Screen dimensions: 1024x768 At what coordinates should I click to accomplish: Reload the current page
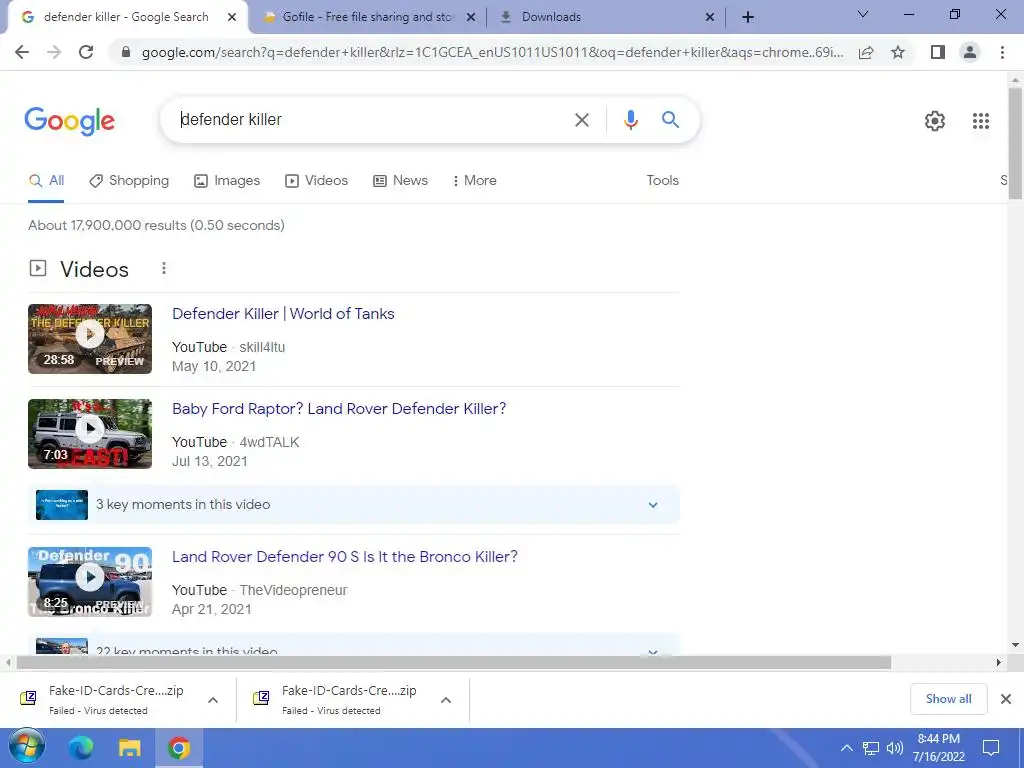[x=86, y=52]
